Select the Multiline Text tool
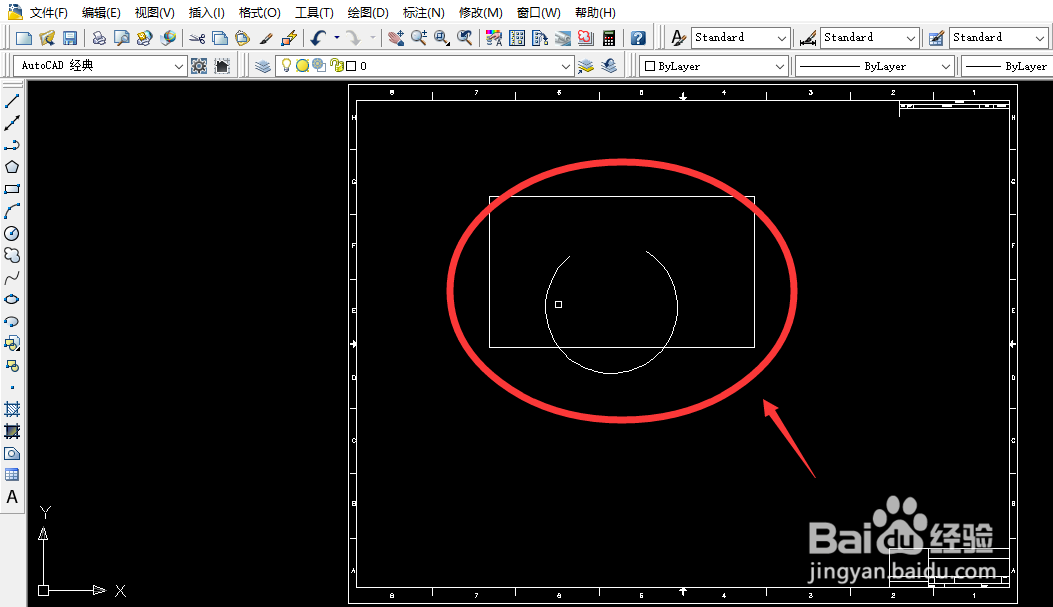This screenshot has width=1053, height=607. tap(12, 497)
